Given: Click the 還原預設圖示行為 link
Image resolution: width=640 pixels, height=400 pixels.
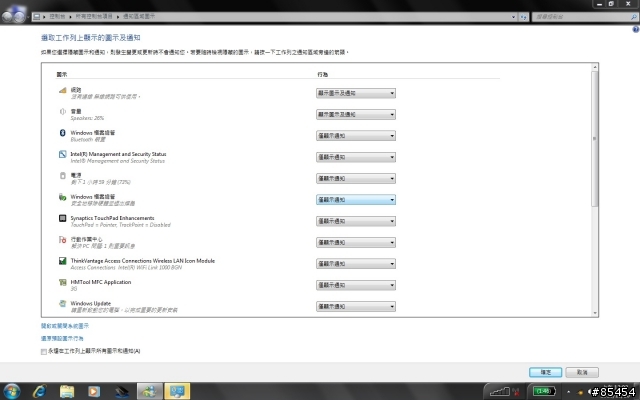Looking at the screenshot, I should (62, 338).
